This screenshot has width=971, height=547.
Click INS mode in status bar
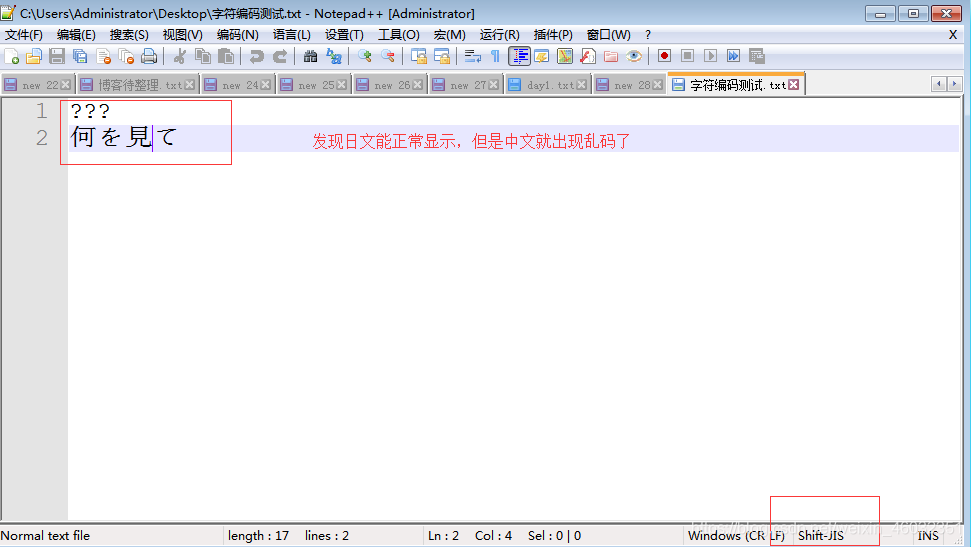928,536
